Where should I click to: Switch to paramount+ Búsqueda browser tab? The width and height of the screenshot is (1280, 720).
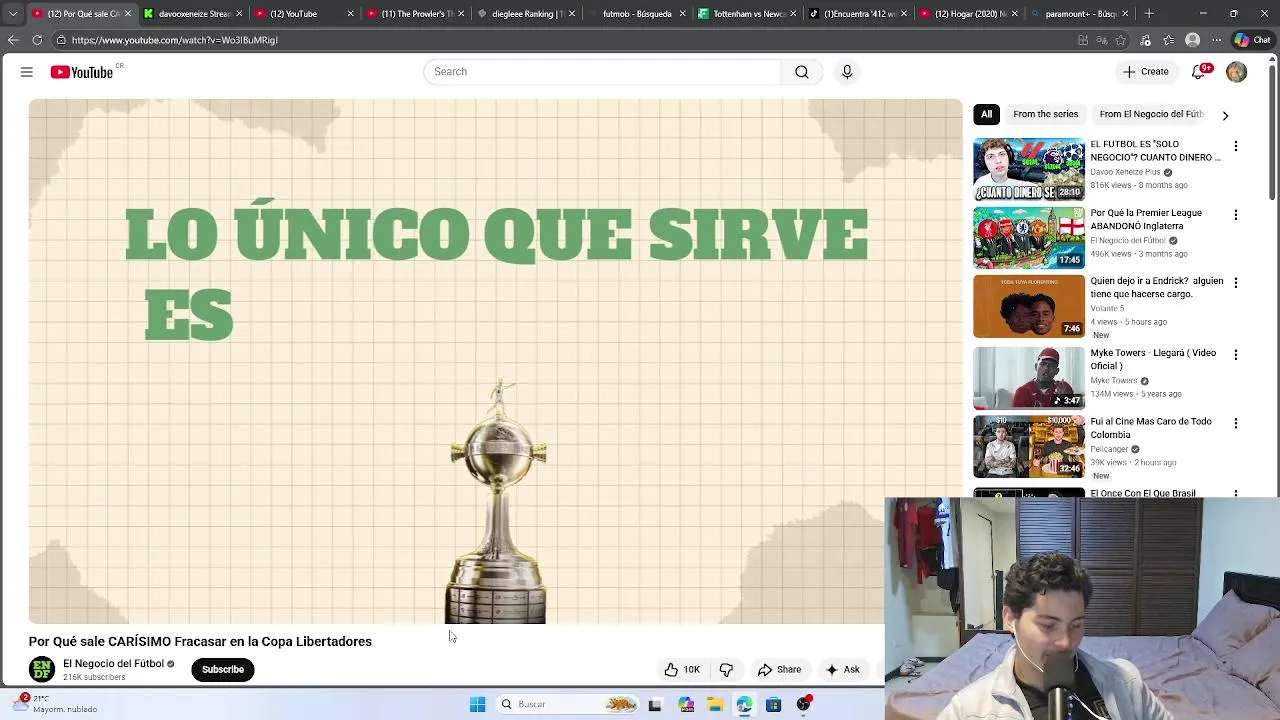coord(1078,14)
